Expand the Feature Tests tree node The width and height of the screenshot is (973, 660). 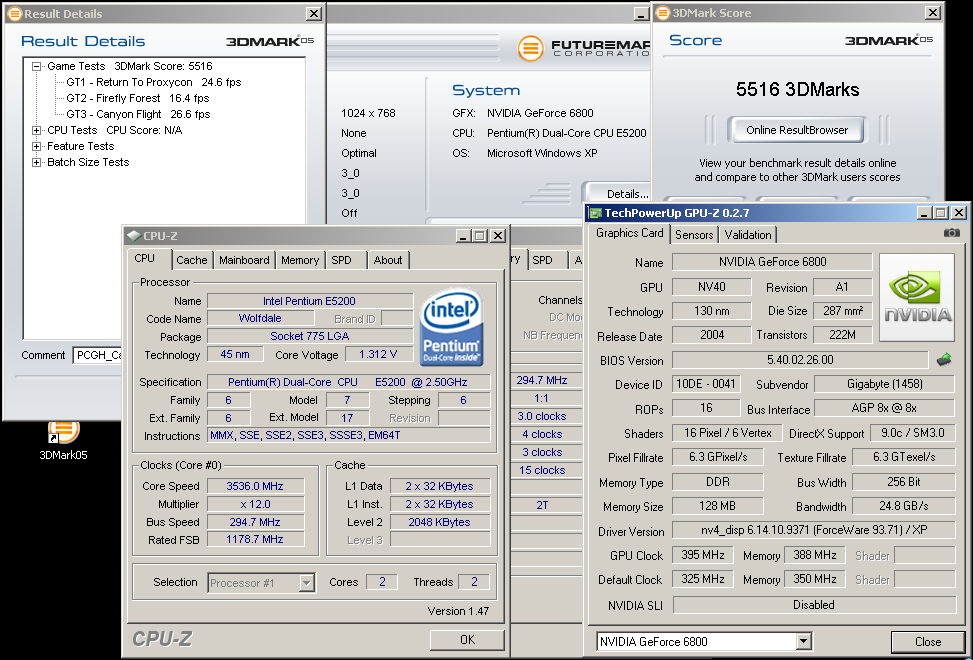(37, 146)
